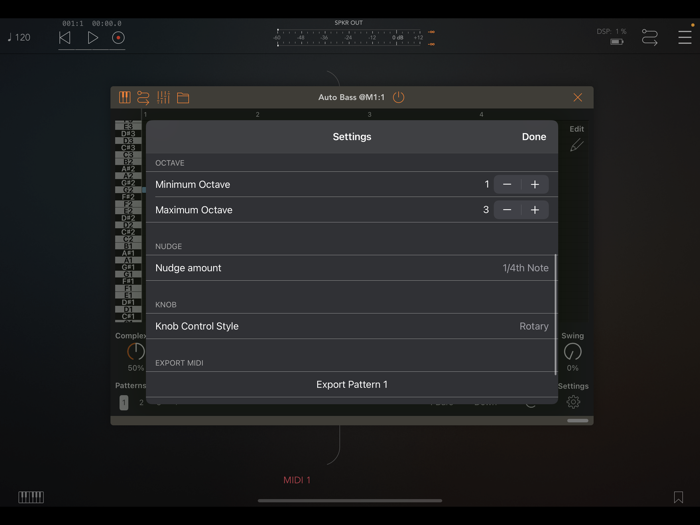Click the Auto Bass @M1:1 title
This screenshot has width=700, height=525.
point(351,97)
